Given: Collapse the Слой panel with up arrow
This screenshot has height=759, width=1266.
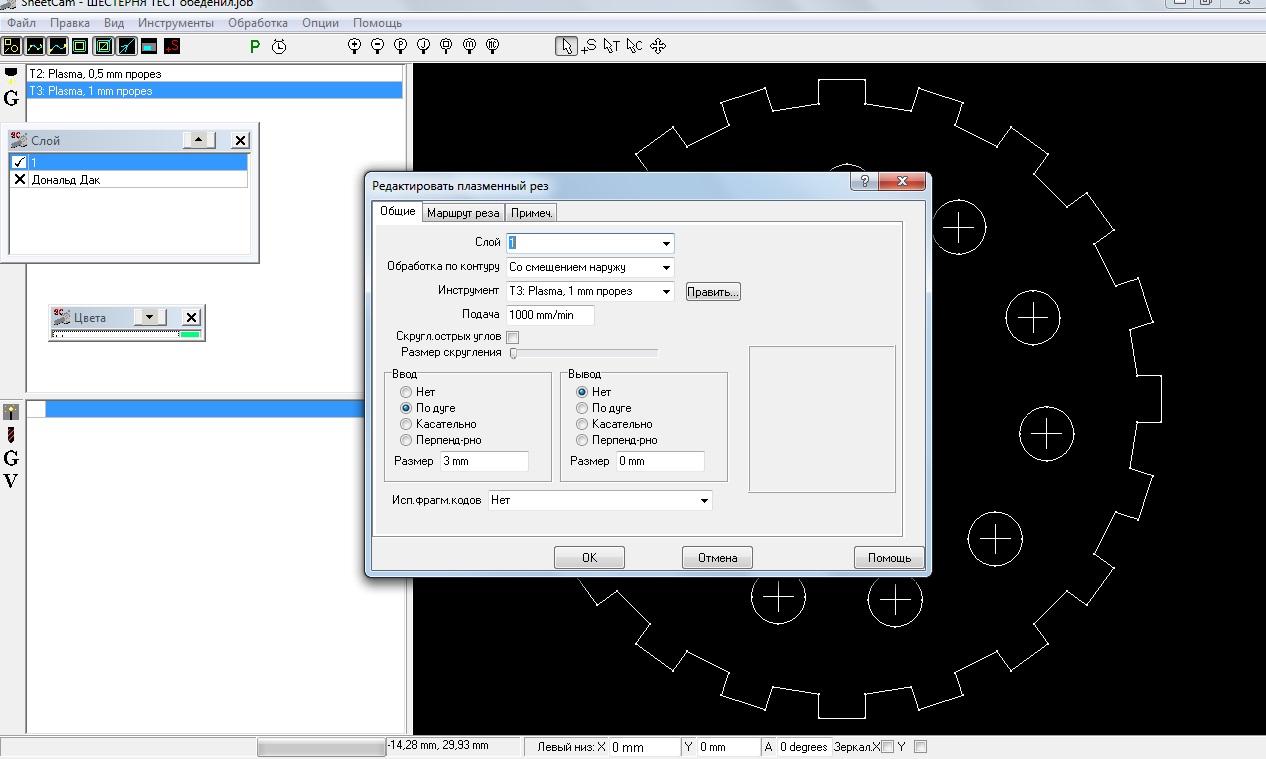Looking at the screenshot, I should [x=198, y=141].
